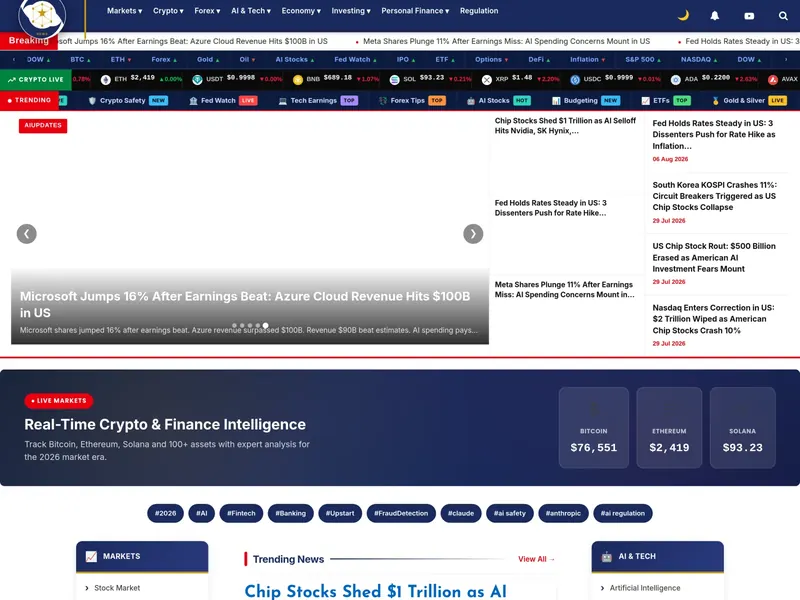800x600 pixels.
Task: Open Tech Earnings trending laptop icon
Action: [x=283, y=101]
